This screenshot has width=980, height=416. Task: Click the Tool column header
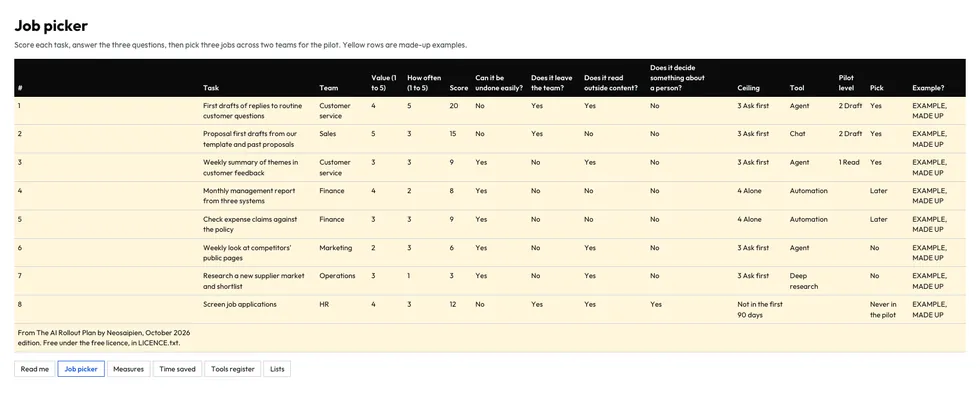click(x=797, y=88)
